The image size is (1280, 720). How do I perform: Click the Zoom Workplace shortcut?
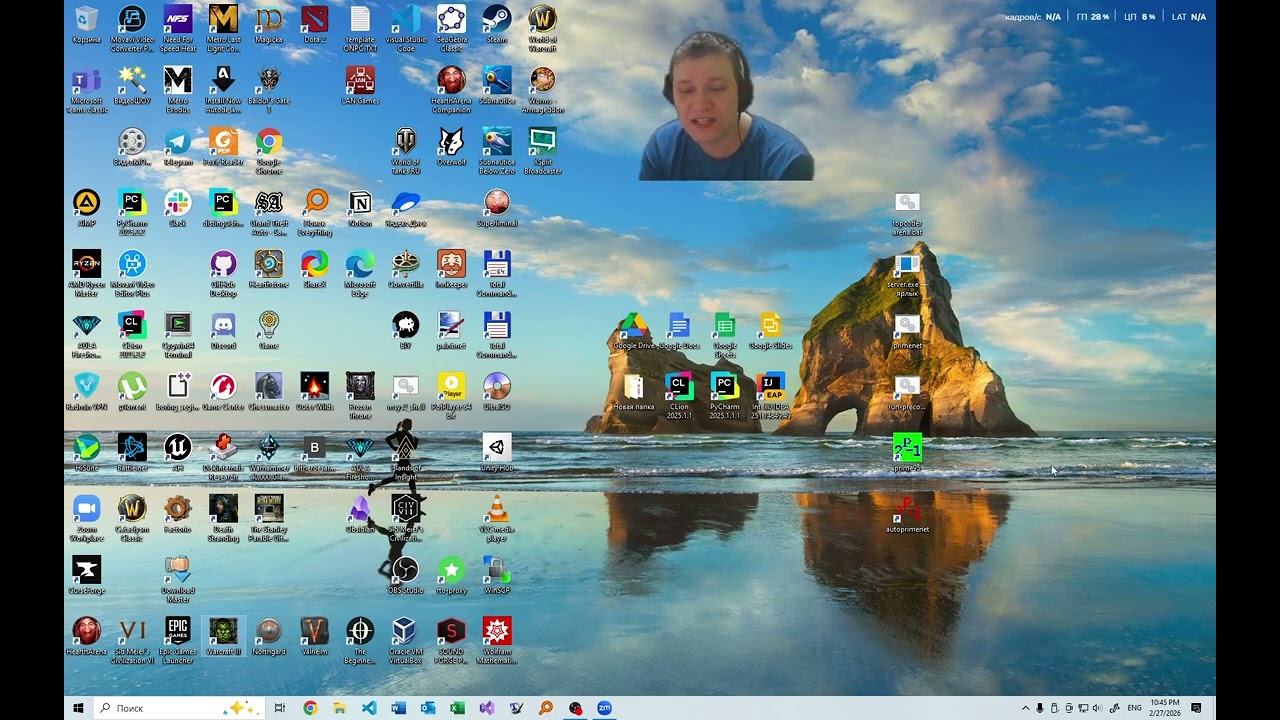(86, 518)
